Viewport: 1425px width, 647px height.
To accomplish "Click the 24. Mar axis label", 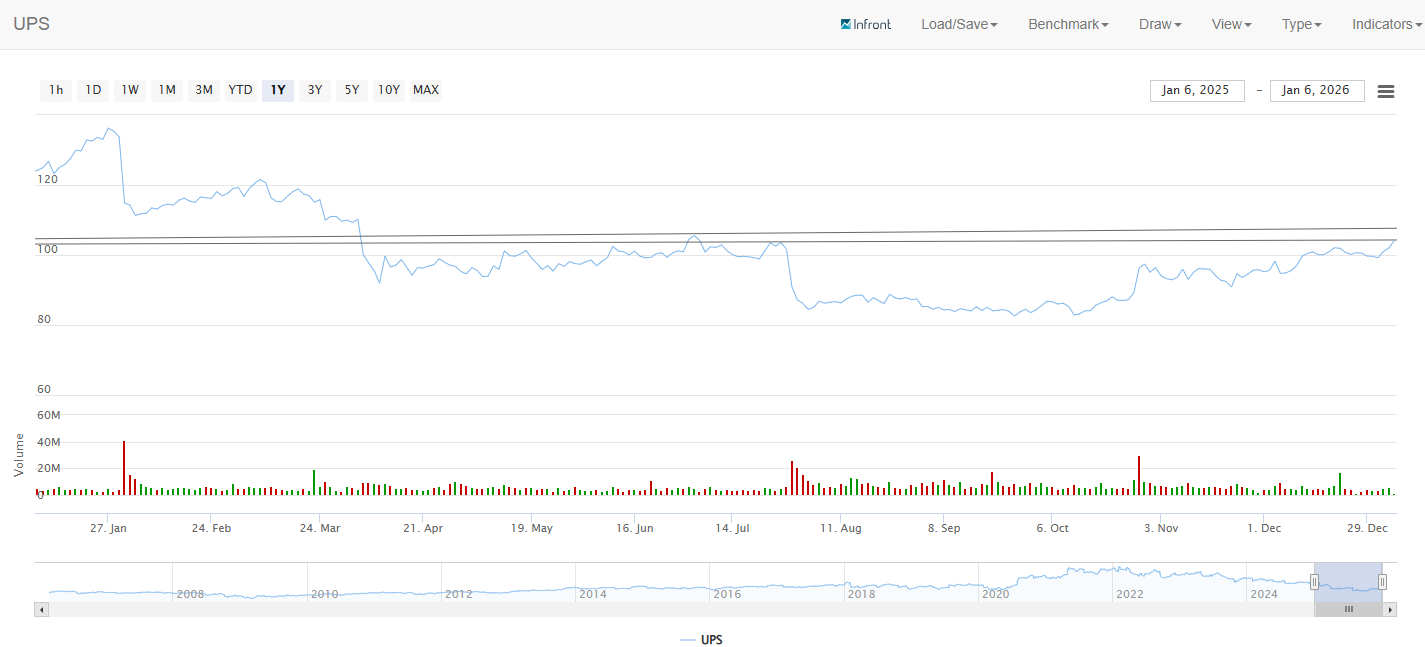I will point(320,528).
